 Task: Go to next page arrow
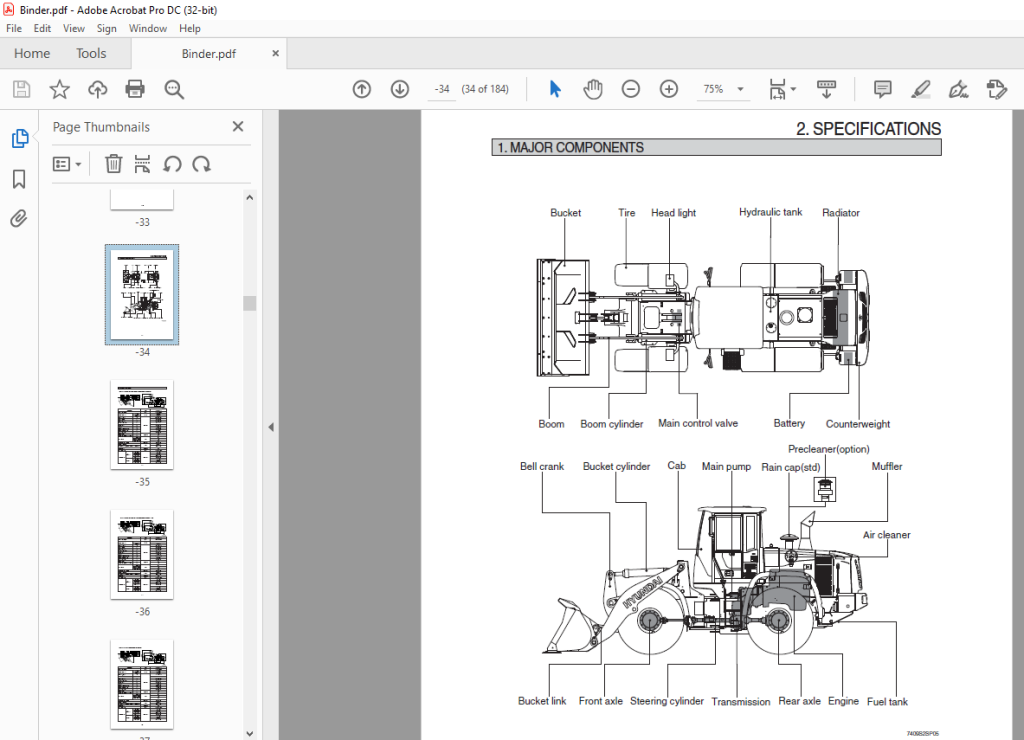400,89
